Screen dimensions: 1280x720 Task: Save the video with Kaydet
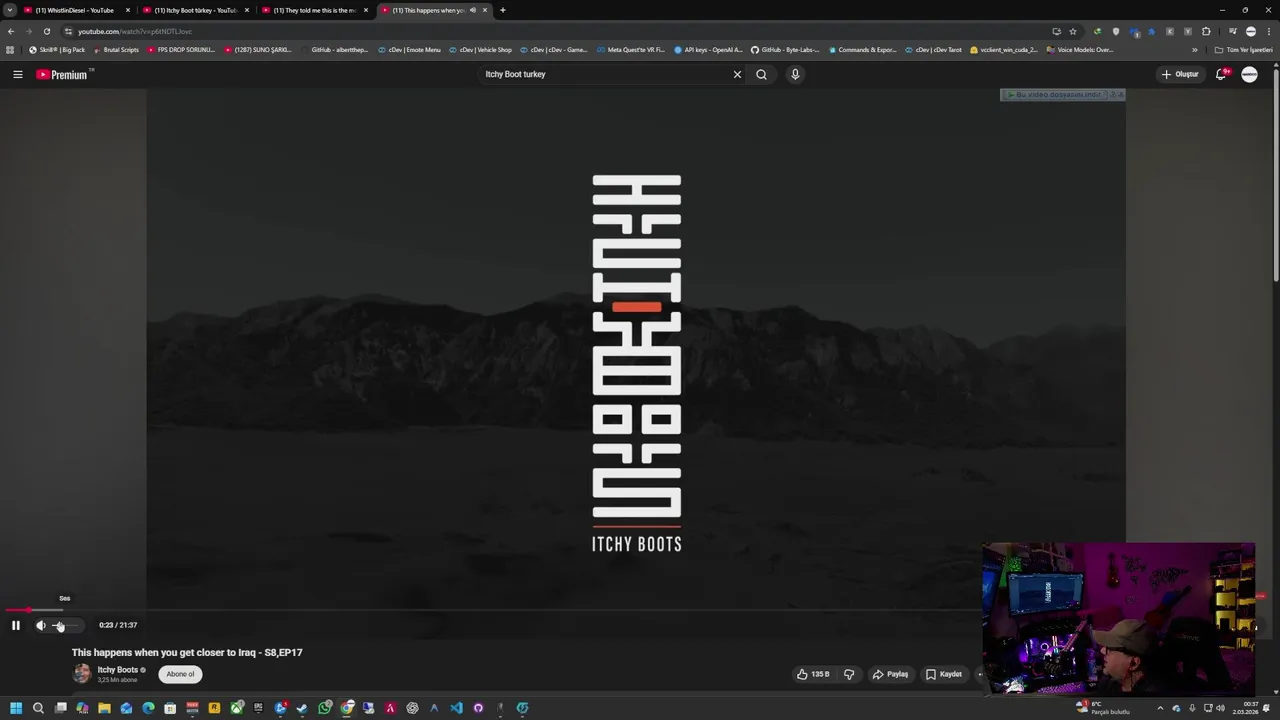(x=944, y=674)
